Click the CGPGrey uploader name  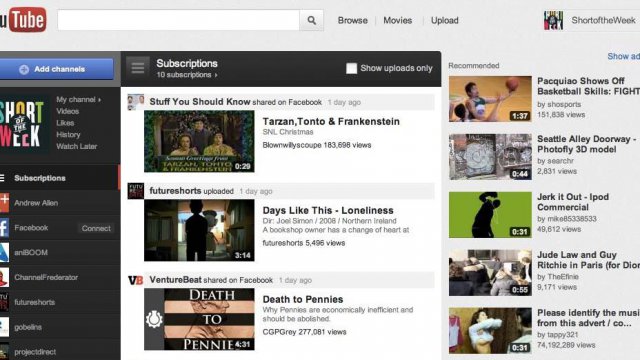click(279, 332)
